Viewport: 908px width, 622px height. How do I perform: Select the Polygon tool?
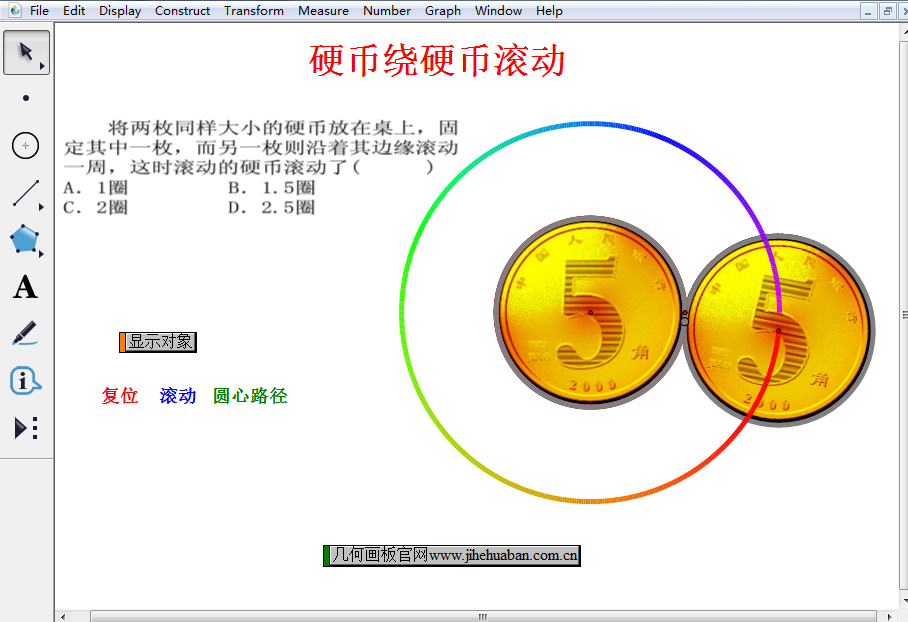coord(25,240)
